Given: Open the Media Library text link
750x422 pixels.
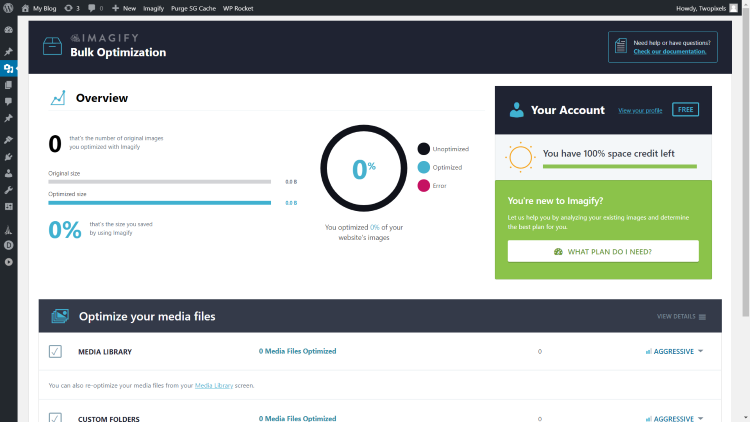Looking at the screenshot, I should 214,385.
